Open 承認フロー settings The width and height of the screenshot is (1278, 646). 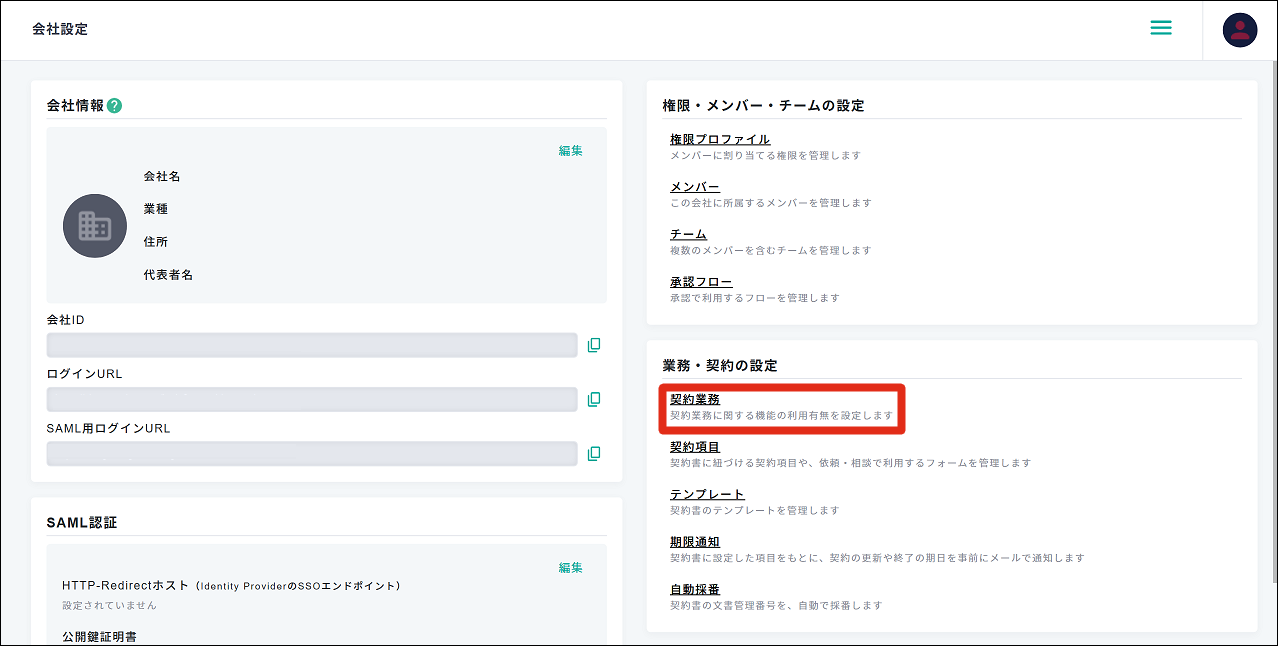coord(700,282)
